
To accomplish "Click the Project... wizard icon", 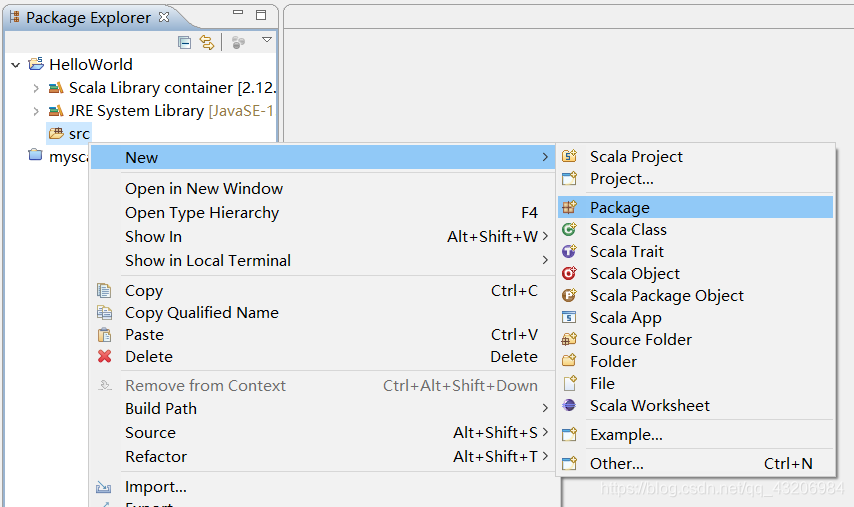I will (569, 178).
